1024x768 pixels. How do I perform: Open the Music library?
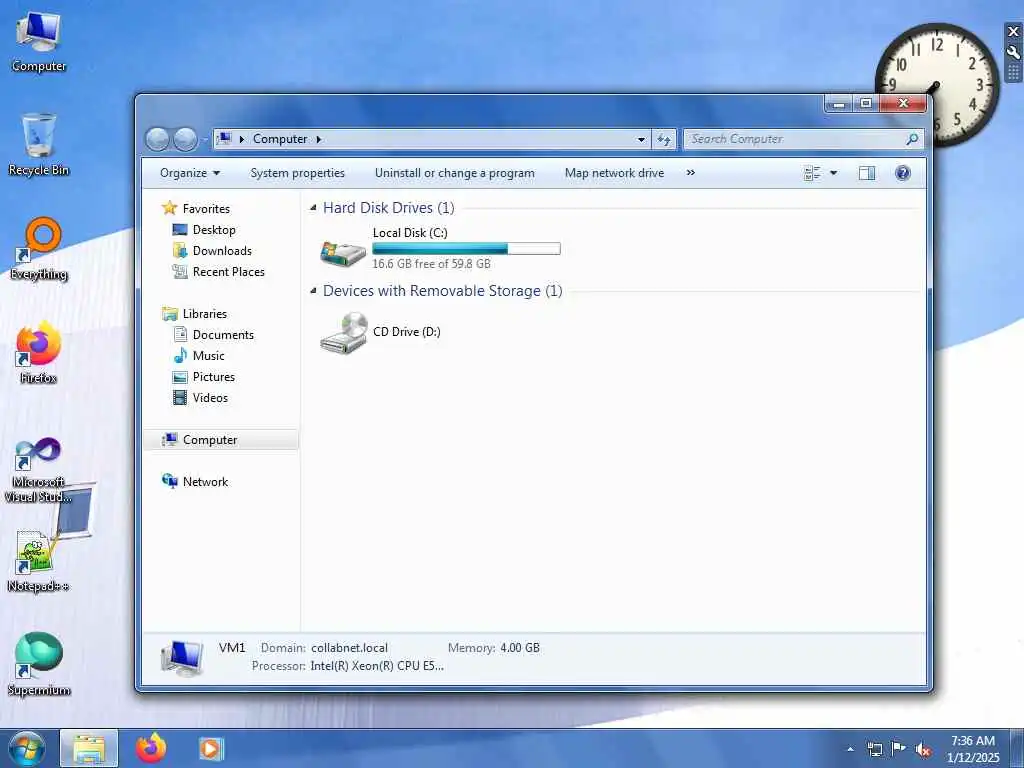pyautogui.click(x=208, y=356)
